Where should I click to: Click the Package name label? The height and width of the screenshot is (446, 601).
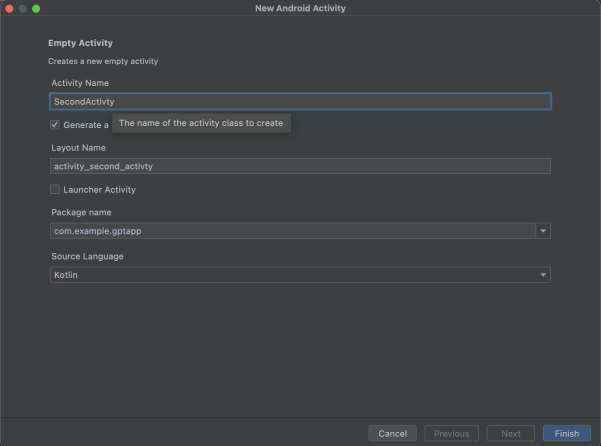(81, 212)
